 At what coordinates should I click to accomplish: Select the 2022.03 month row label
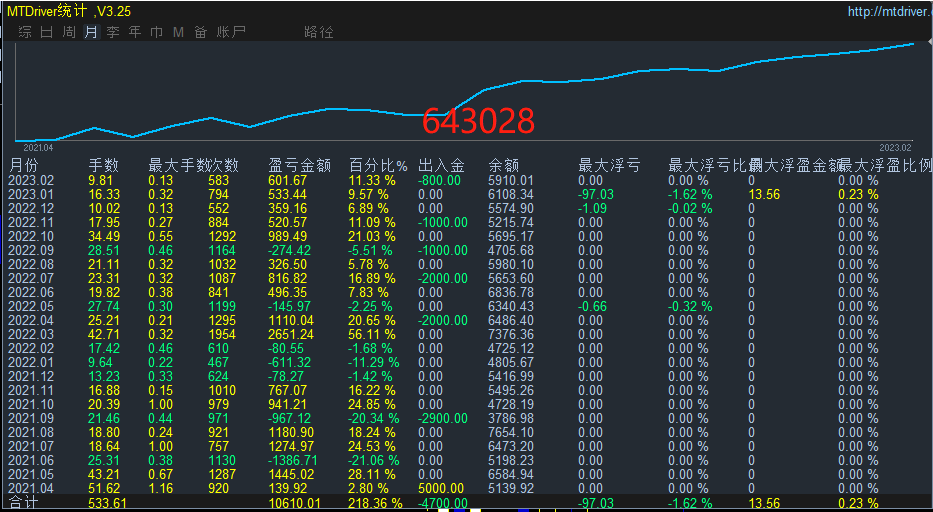coord(31,335)
